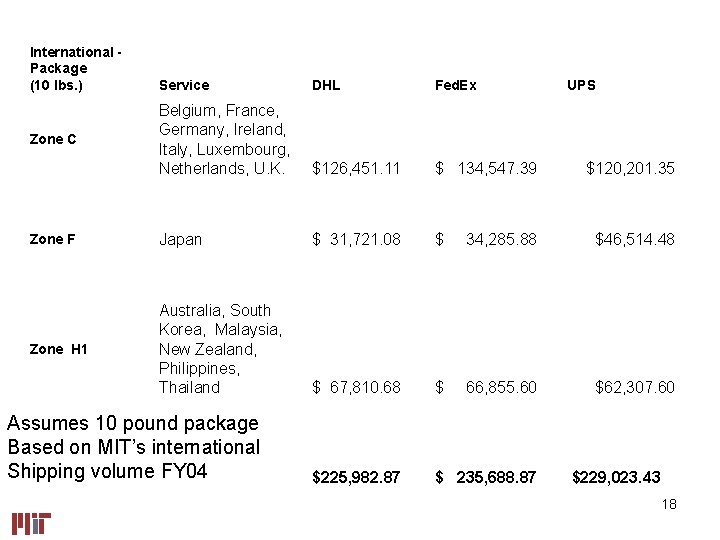Click the "Assumes 10 pound package" note
This screenshot has width=720, height=540.
pos(132,423)
